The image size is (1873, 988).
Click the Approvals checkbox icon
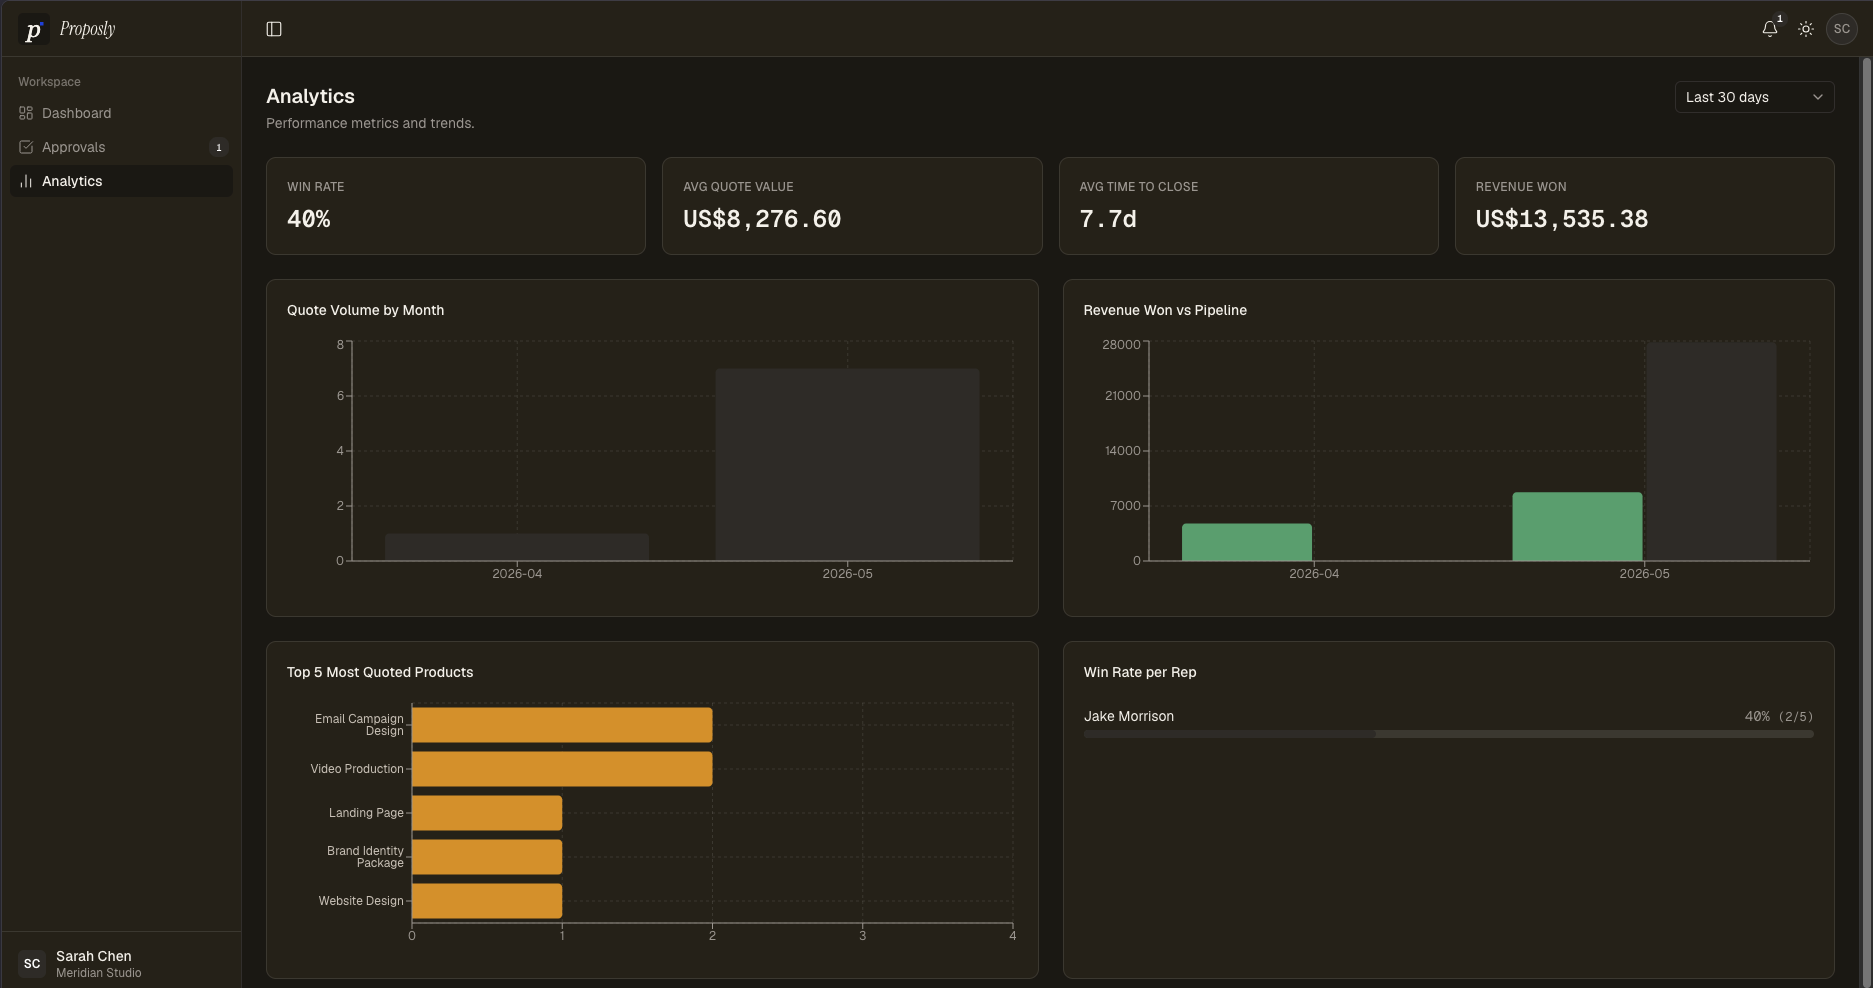click(x=26, y=147)
